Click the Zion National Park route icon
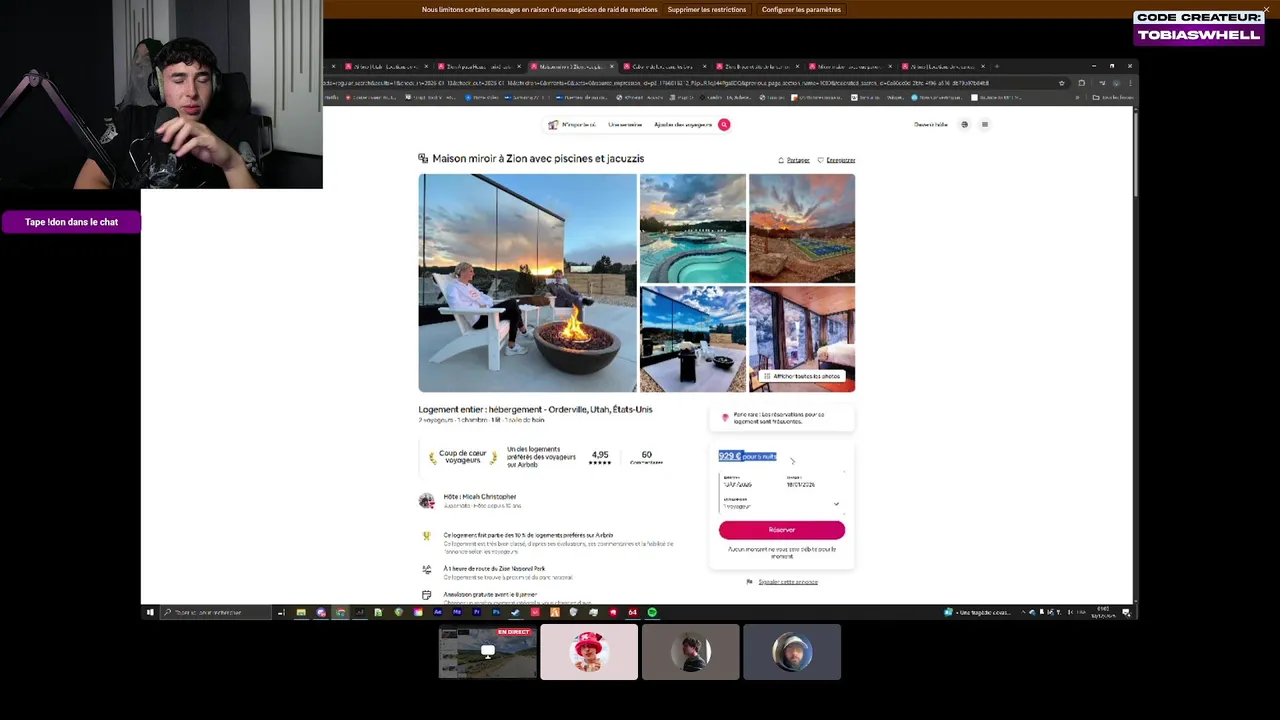This screenshot has width=1280, height=720. 427,569
